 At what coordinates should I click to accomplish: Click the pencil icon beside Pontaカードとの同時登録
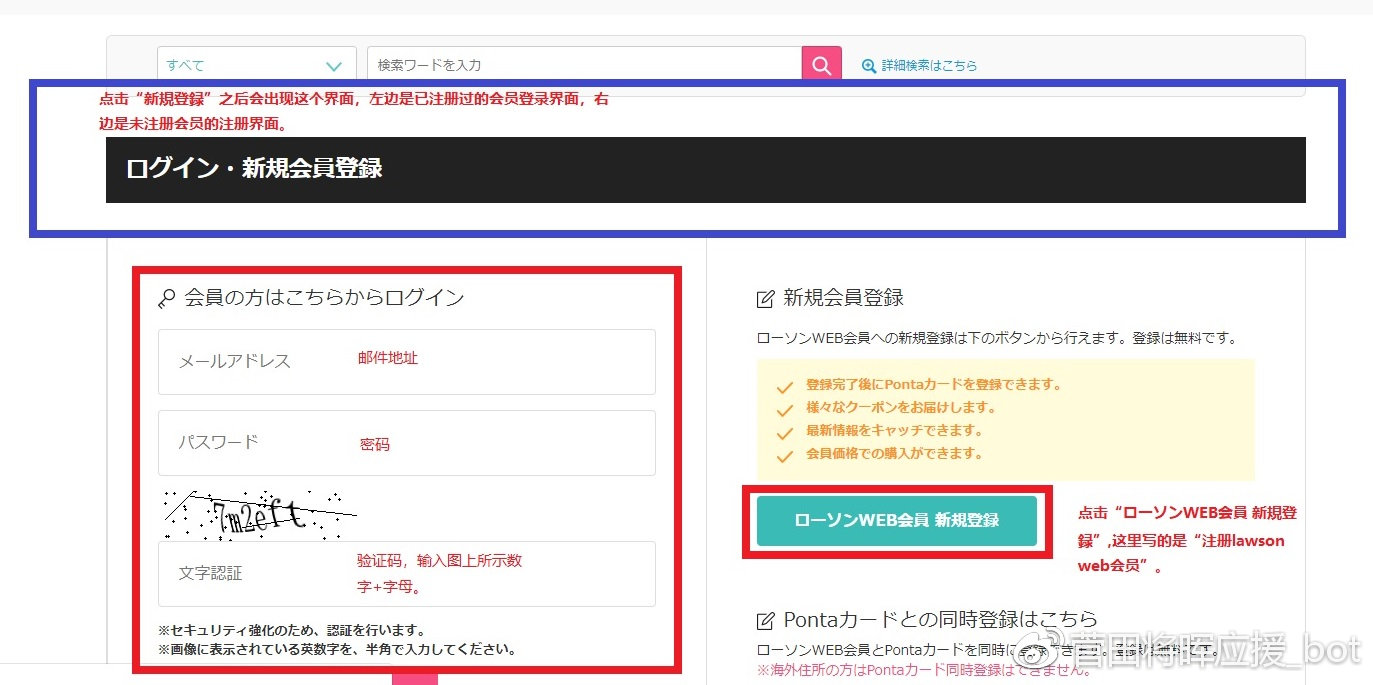click(x=766, y=620)
